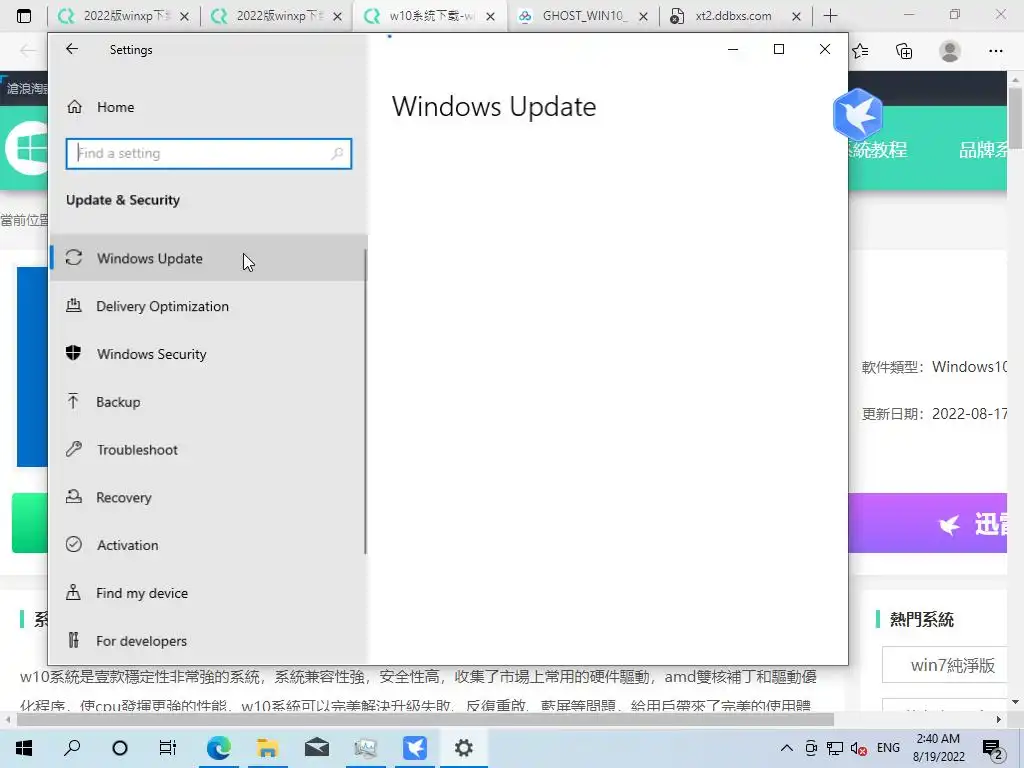
Task: Open Windows Security page
Action: pos(208,353)
